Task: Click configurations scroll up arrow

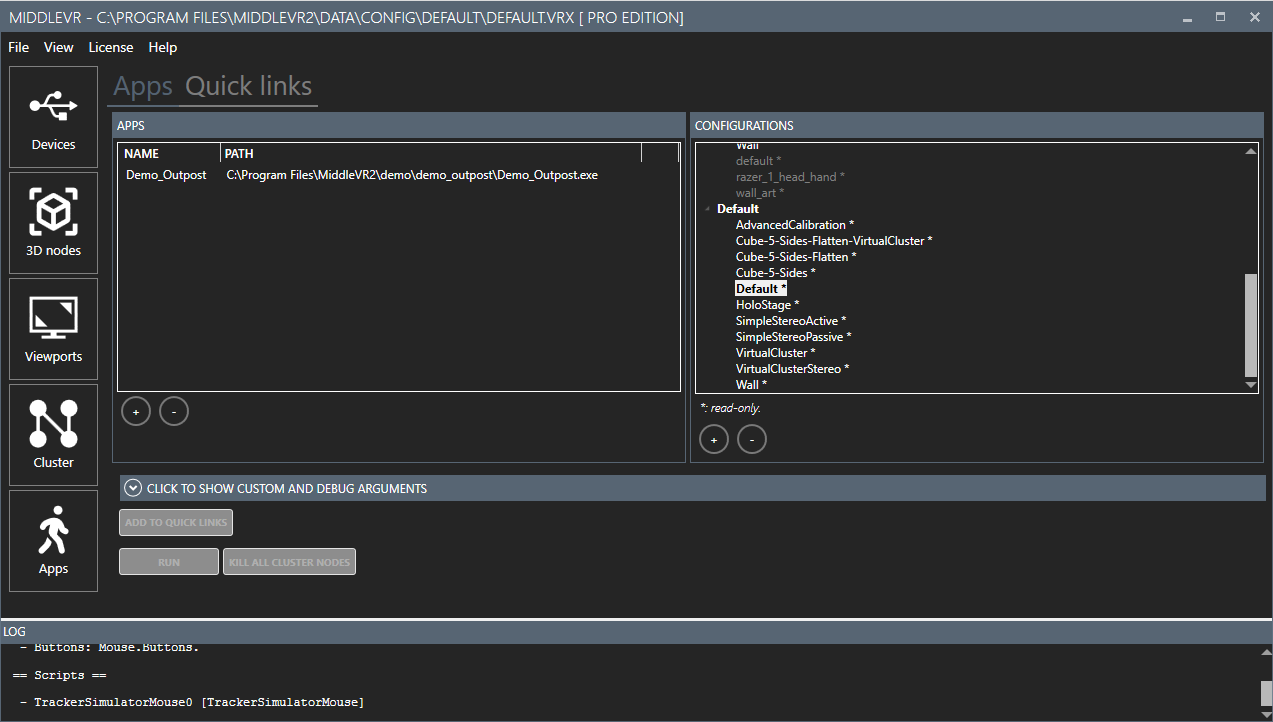Action: (x=1250, y=151)
